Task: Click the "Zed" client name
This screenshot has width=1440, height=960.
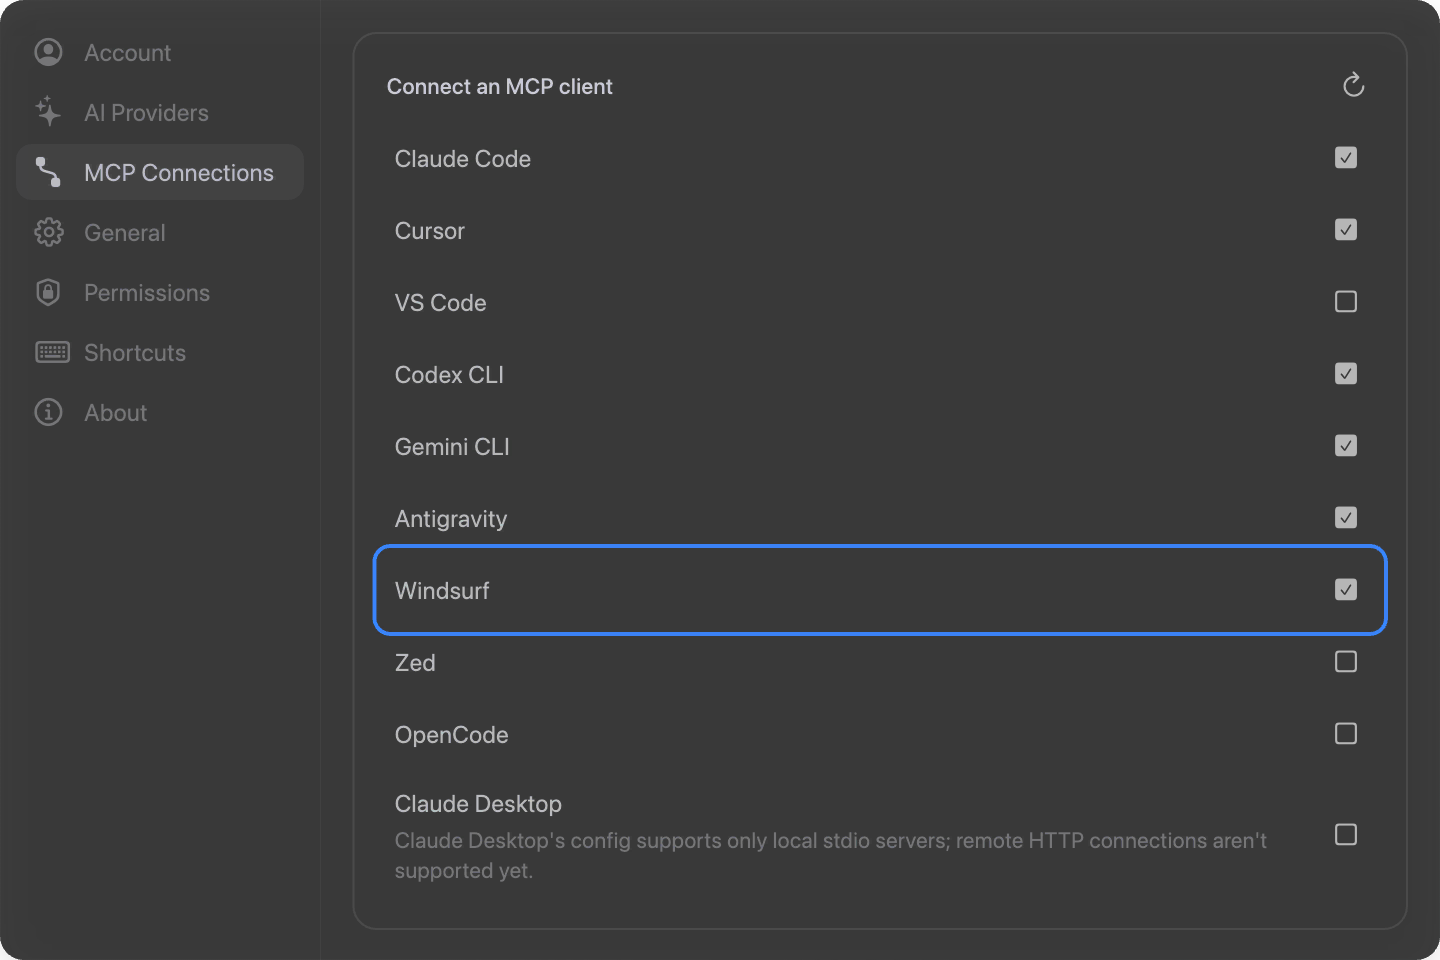Action: coord(415,663)
